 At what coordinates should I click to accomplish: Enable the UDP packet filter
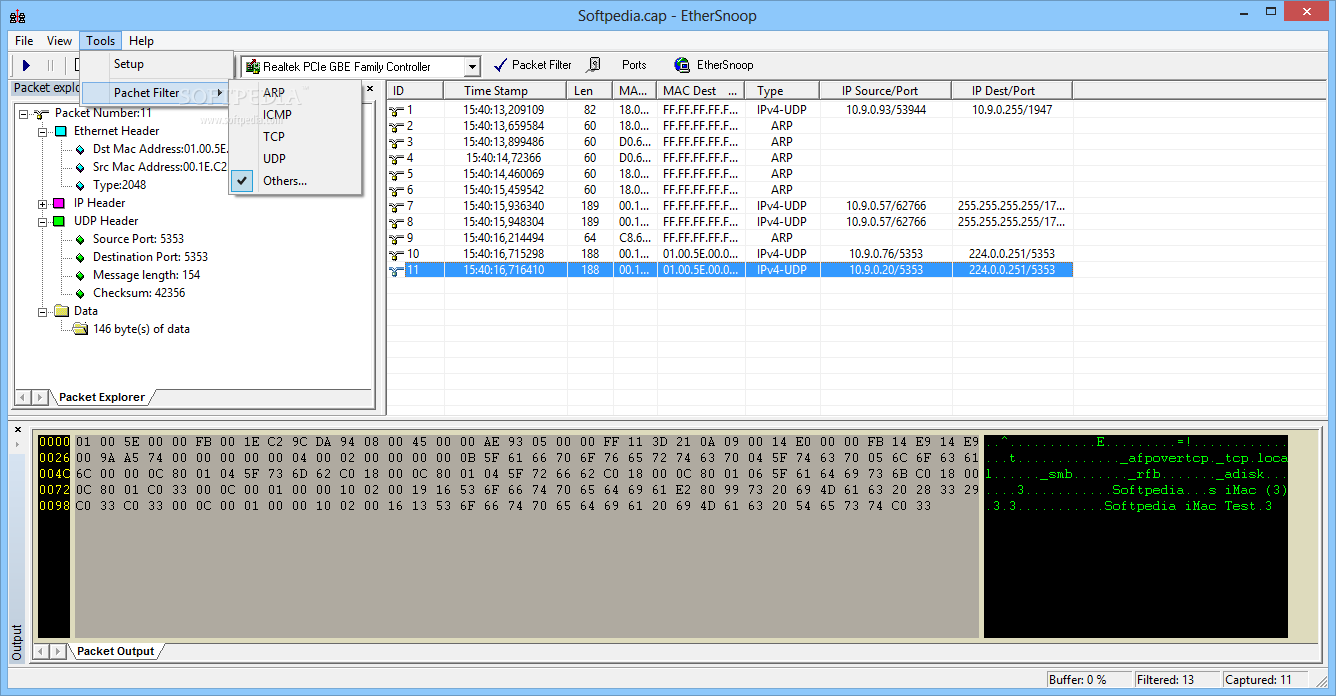click(296, 159)
